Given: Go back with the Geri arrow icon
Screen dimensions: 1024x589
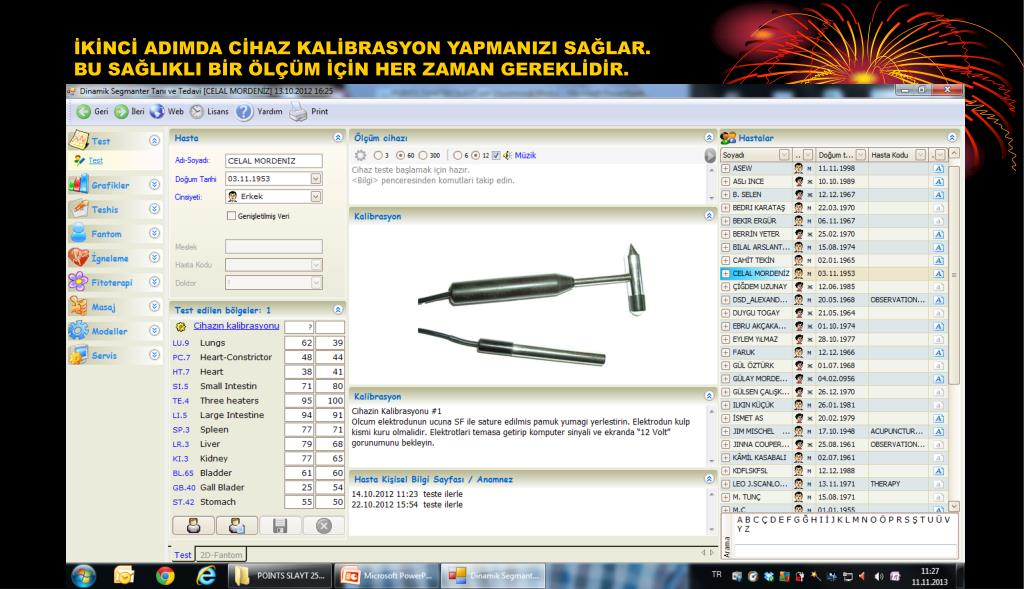Looking at the screenshot, I should pyautogui.click(x=84, y=112).
